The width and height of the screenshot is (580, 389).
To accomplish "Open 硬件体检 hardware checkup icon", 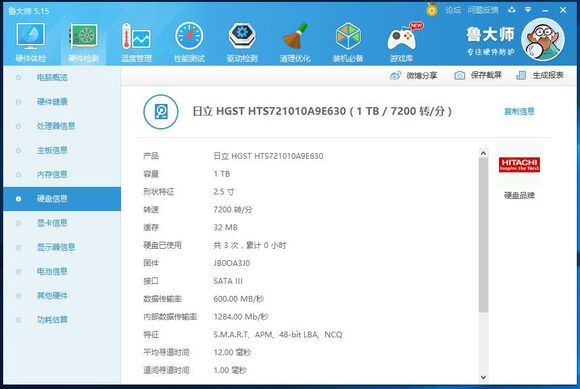I will click(x=31, y=42).
